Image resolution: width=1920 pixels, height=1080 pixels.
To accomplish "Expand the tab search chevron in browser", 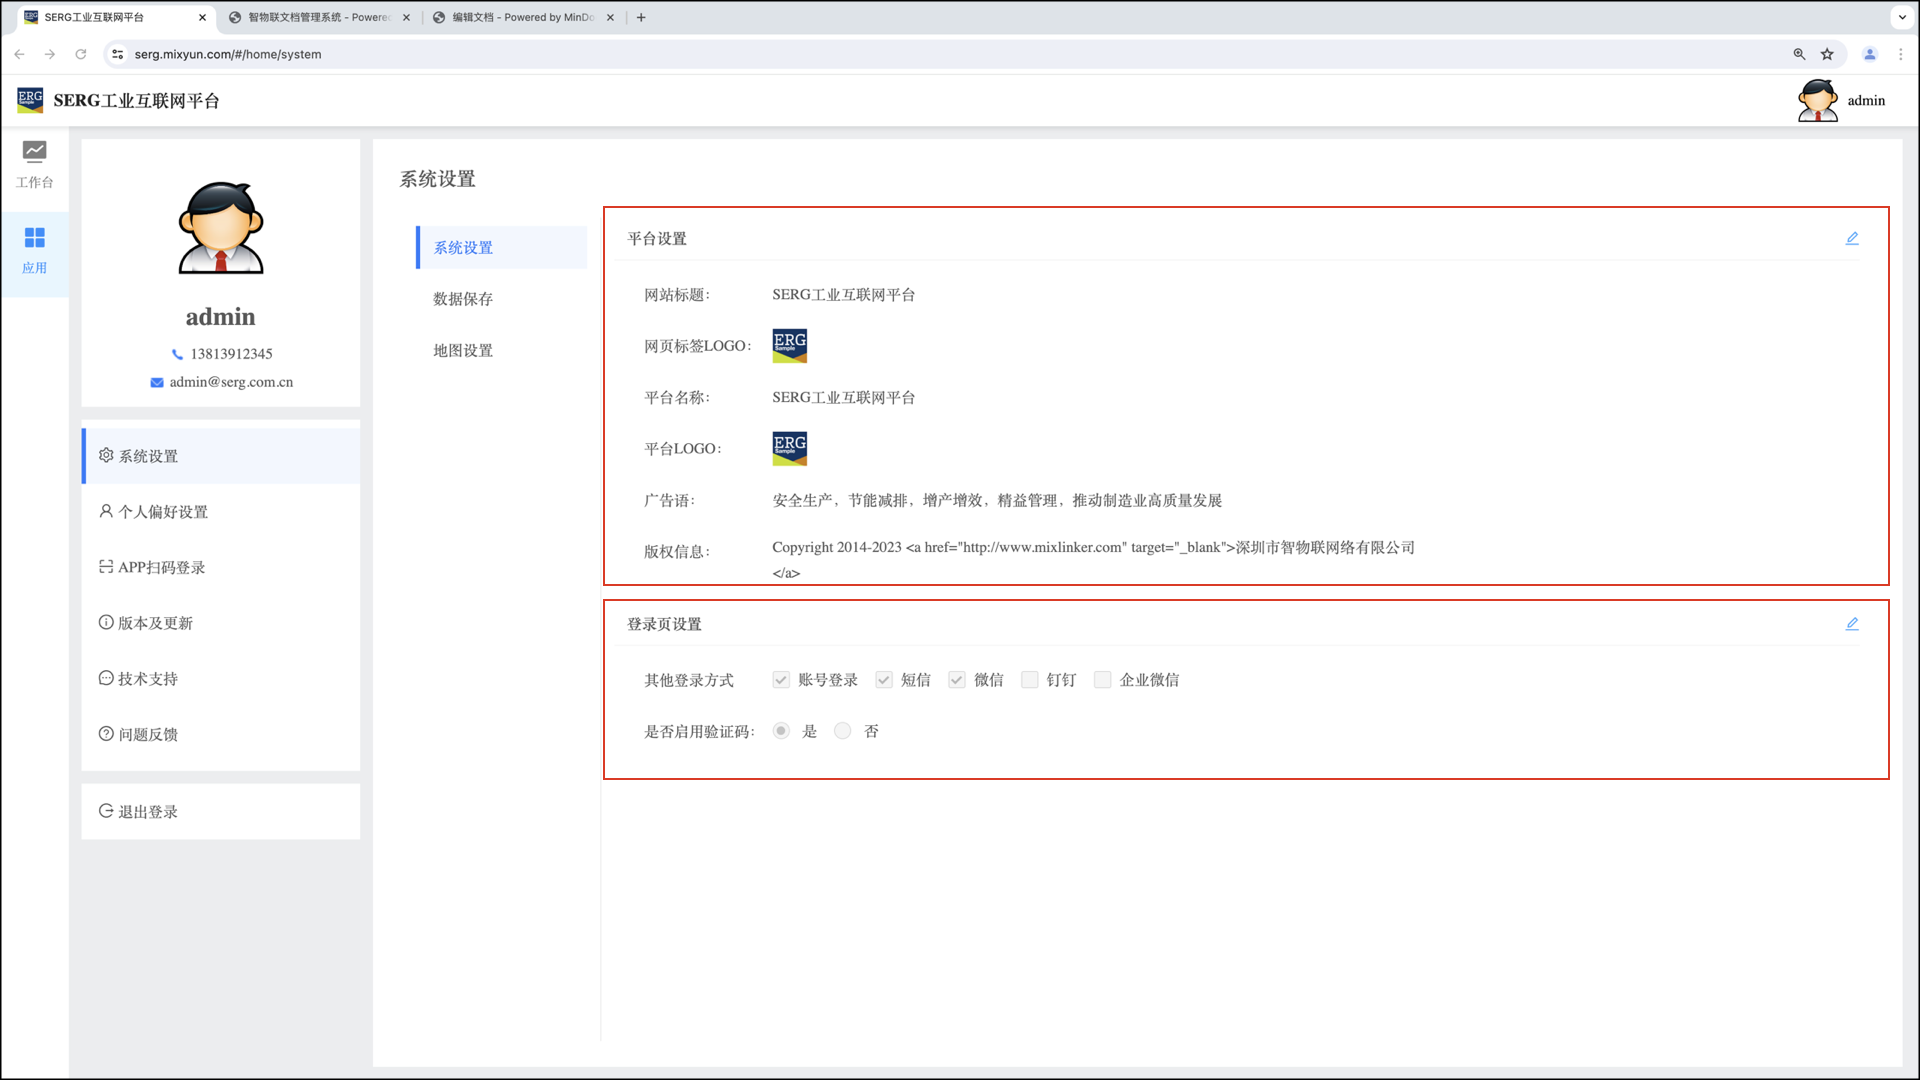I will (x=1901, y=17).
